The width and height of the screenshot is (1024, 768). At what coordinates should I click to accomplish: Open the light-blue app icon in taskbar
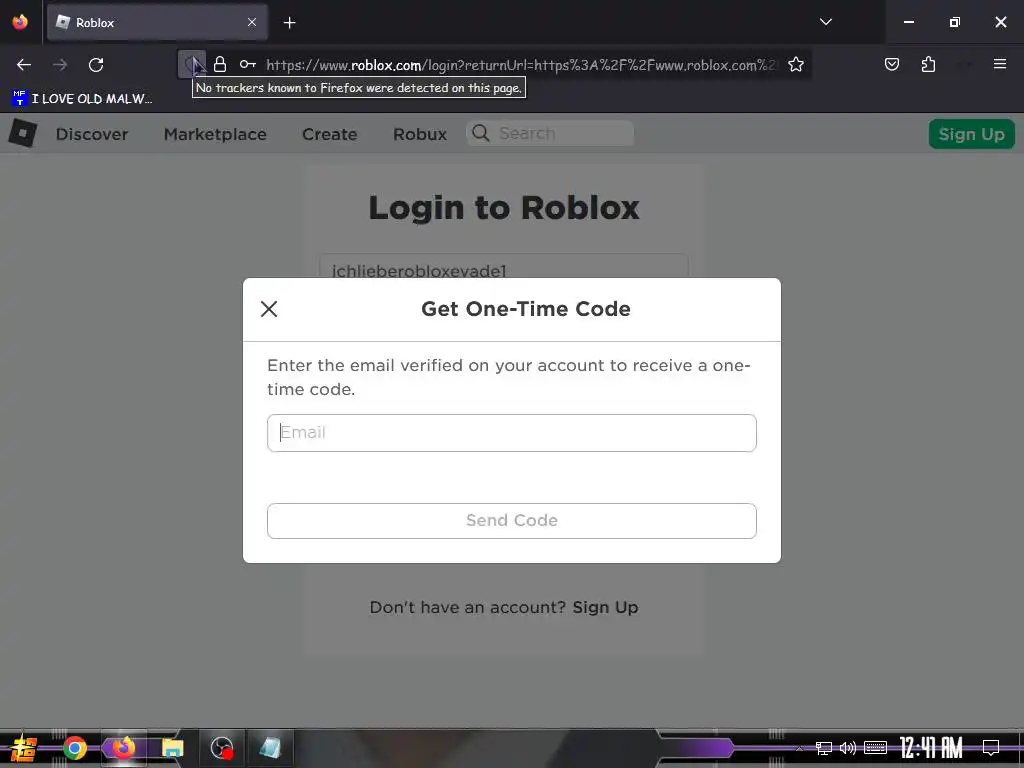pyautogui.click(x=270, y=748)
